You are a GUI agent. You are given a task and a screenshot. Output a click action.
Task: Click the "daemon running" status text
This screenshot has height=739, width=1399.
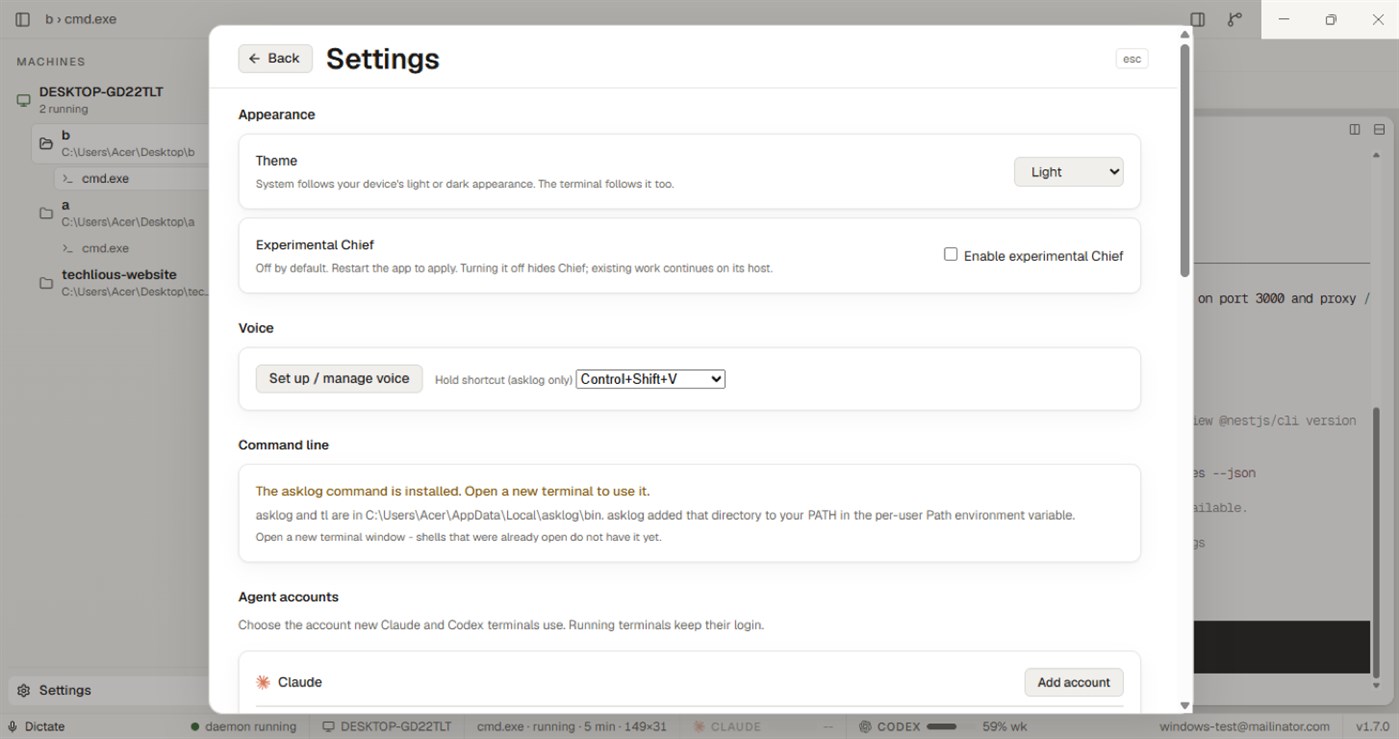251,727
